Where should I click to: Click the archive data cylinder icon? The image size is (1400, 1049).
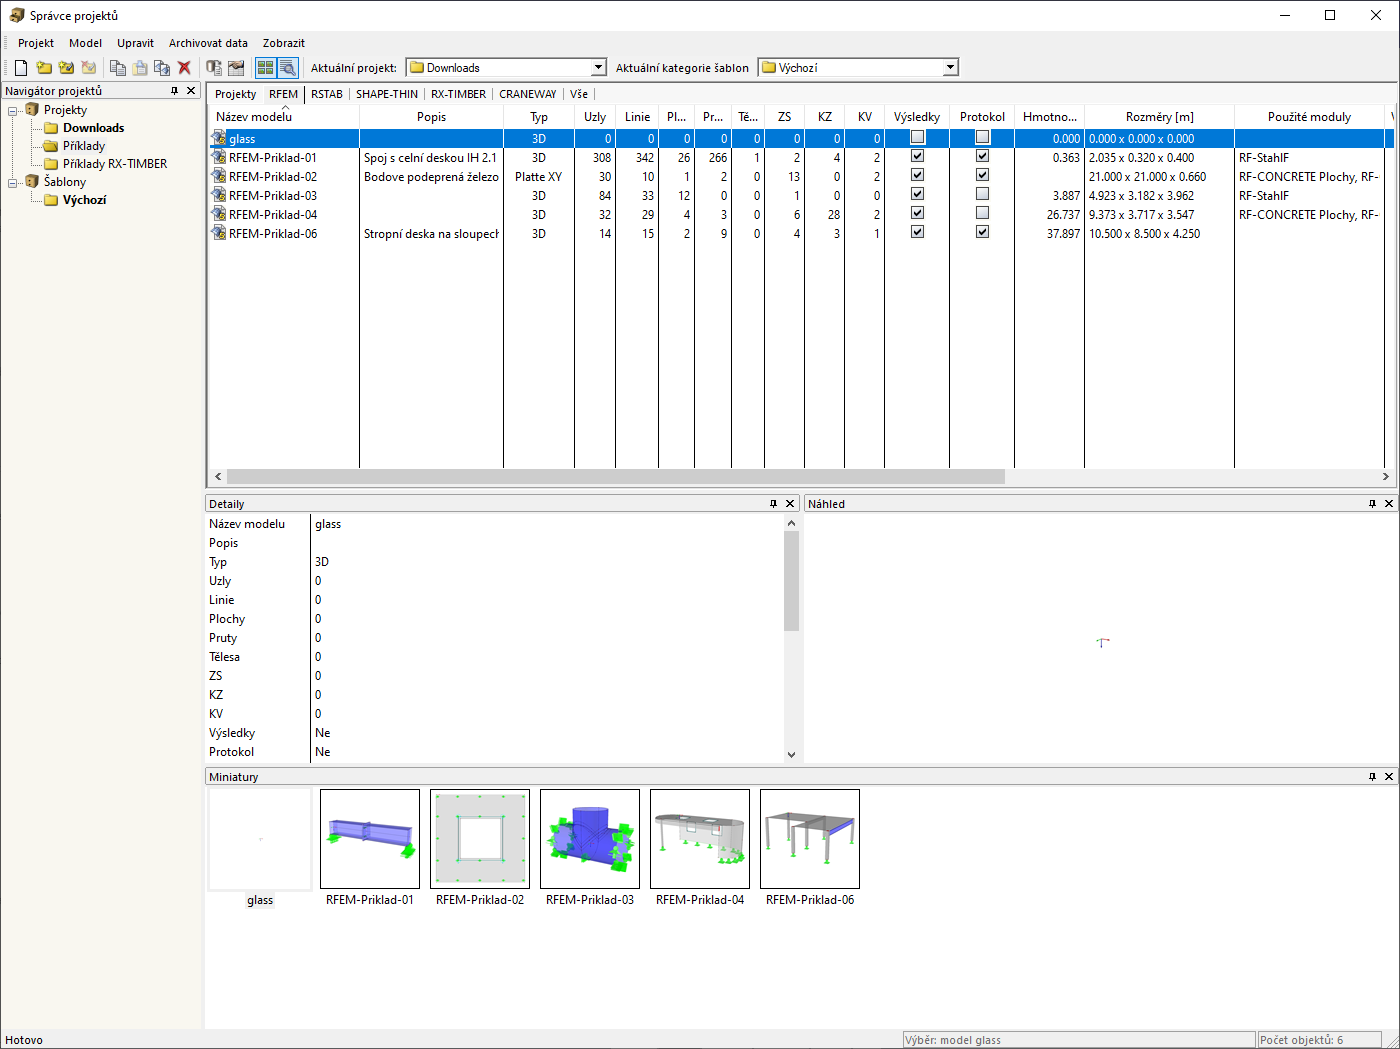[x=214, y=68]
